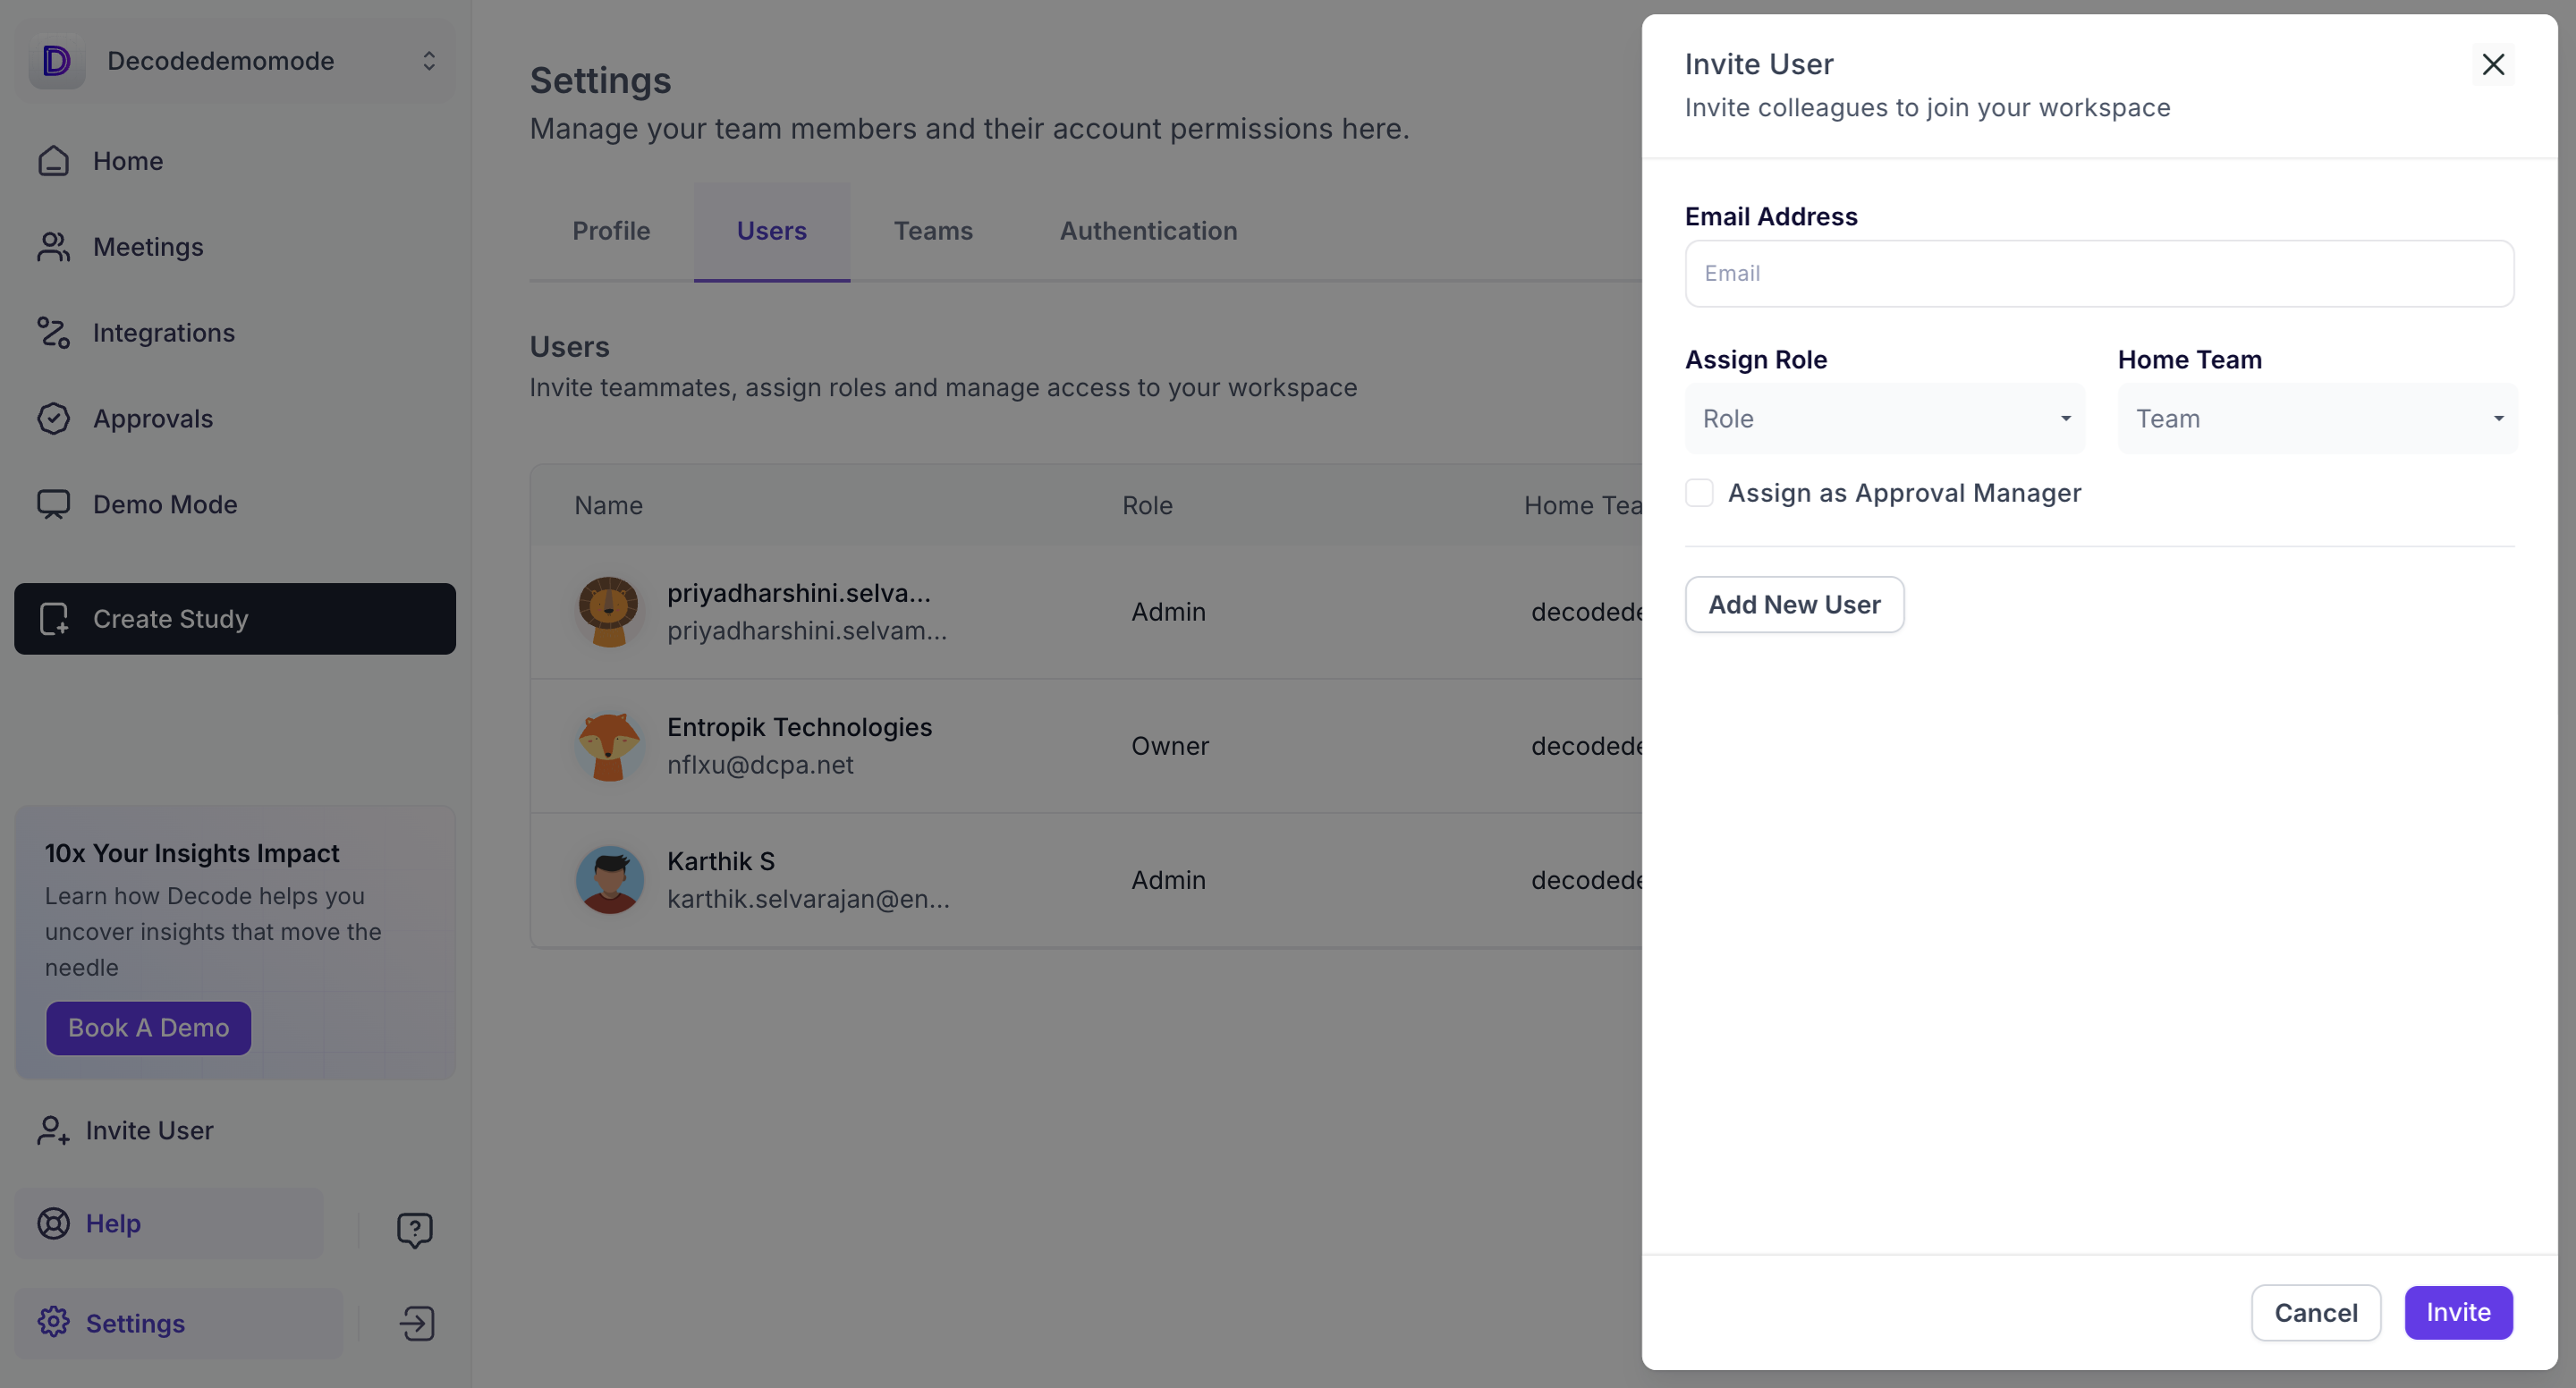This screenshot has width=2576, height=1388.
Task: Click the Integrations icon in sidebar
Action: 53,333
